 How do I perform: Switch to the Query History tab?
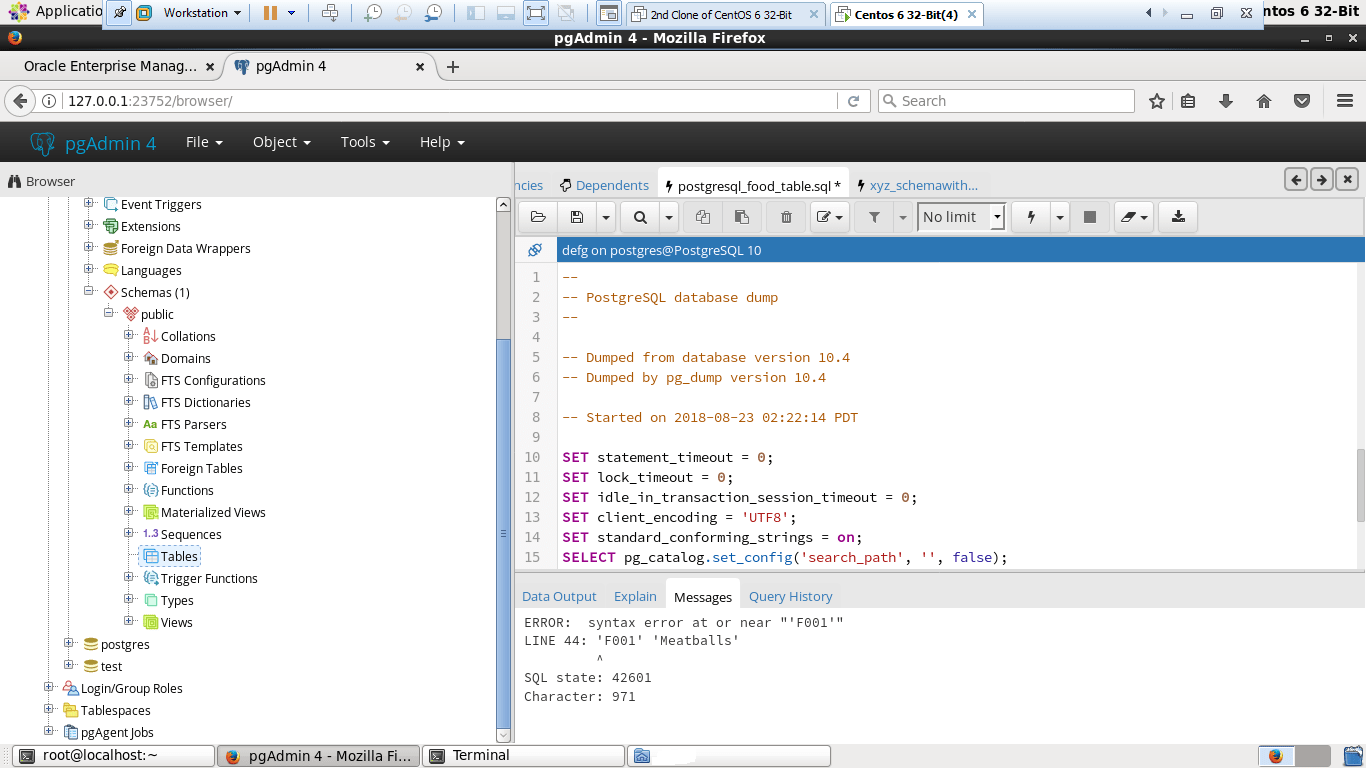790,596
